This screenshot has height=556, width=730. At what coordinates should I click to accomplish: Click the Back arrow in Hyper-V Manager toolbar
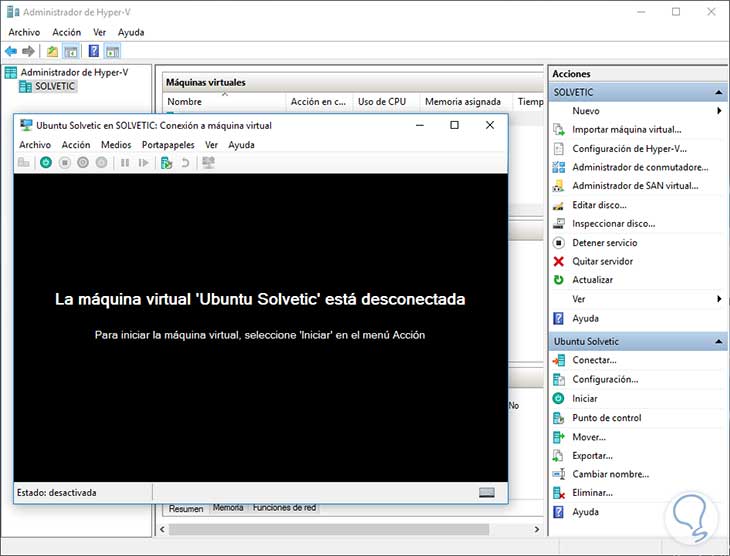tap(11, 51)
